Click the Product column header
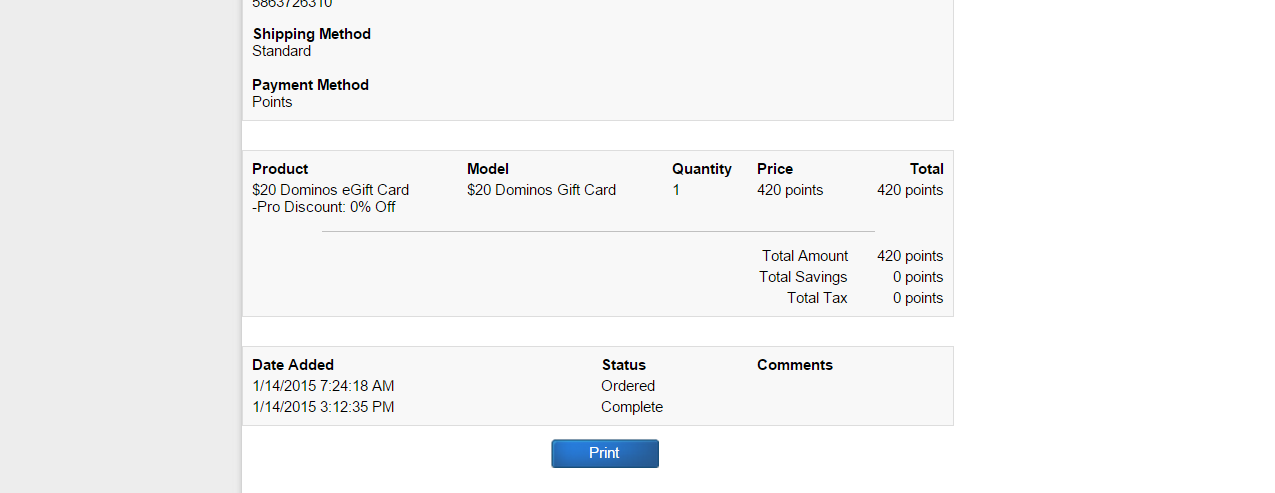The image size is (1275, 493). pos(280,169)
